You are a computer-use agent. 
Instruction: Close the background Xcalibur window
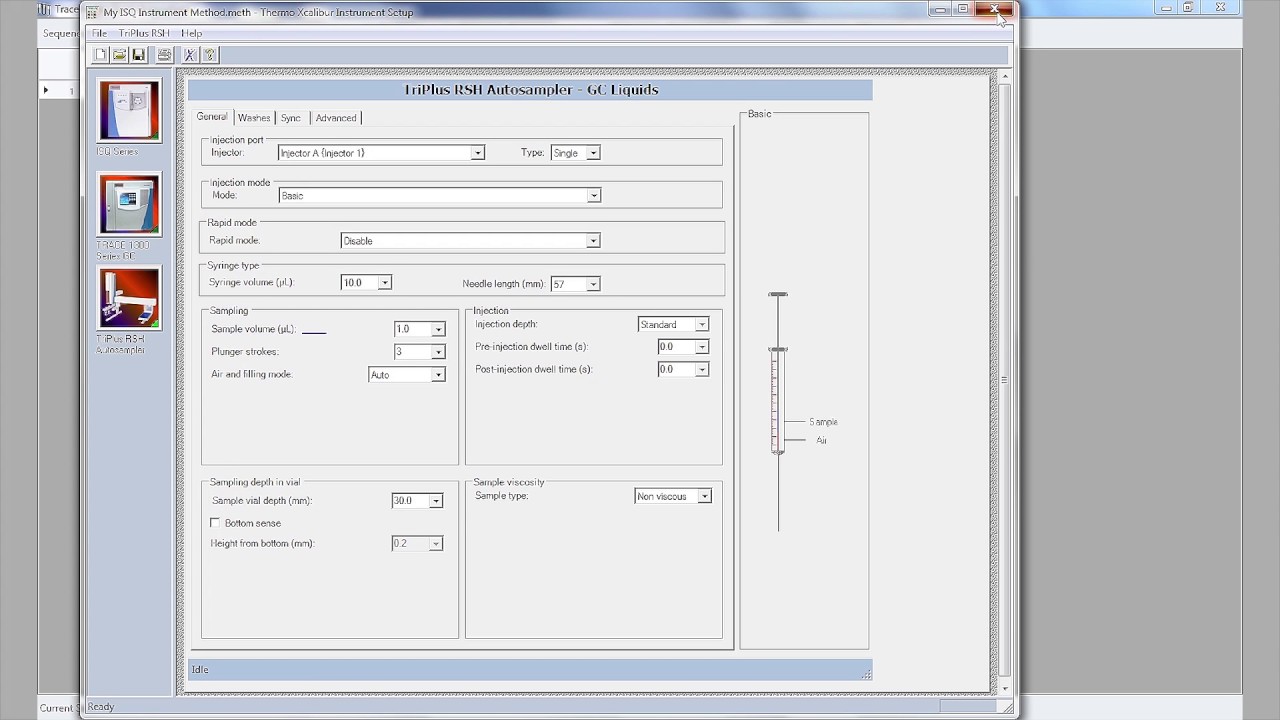(x=1220, y=7)
